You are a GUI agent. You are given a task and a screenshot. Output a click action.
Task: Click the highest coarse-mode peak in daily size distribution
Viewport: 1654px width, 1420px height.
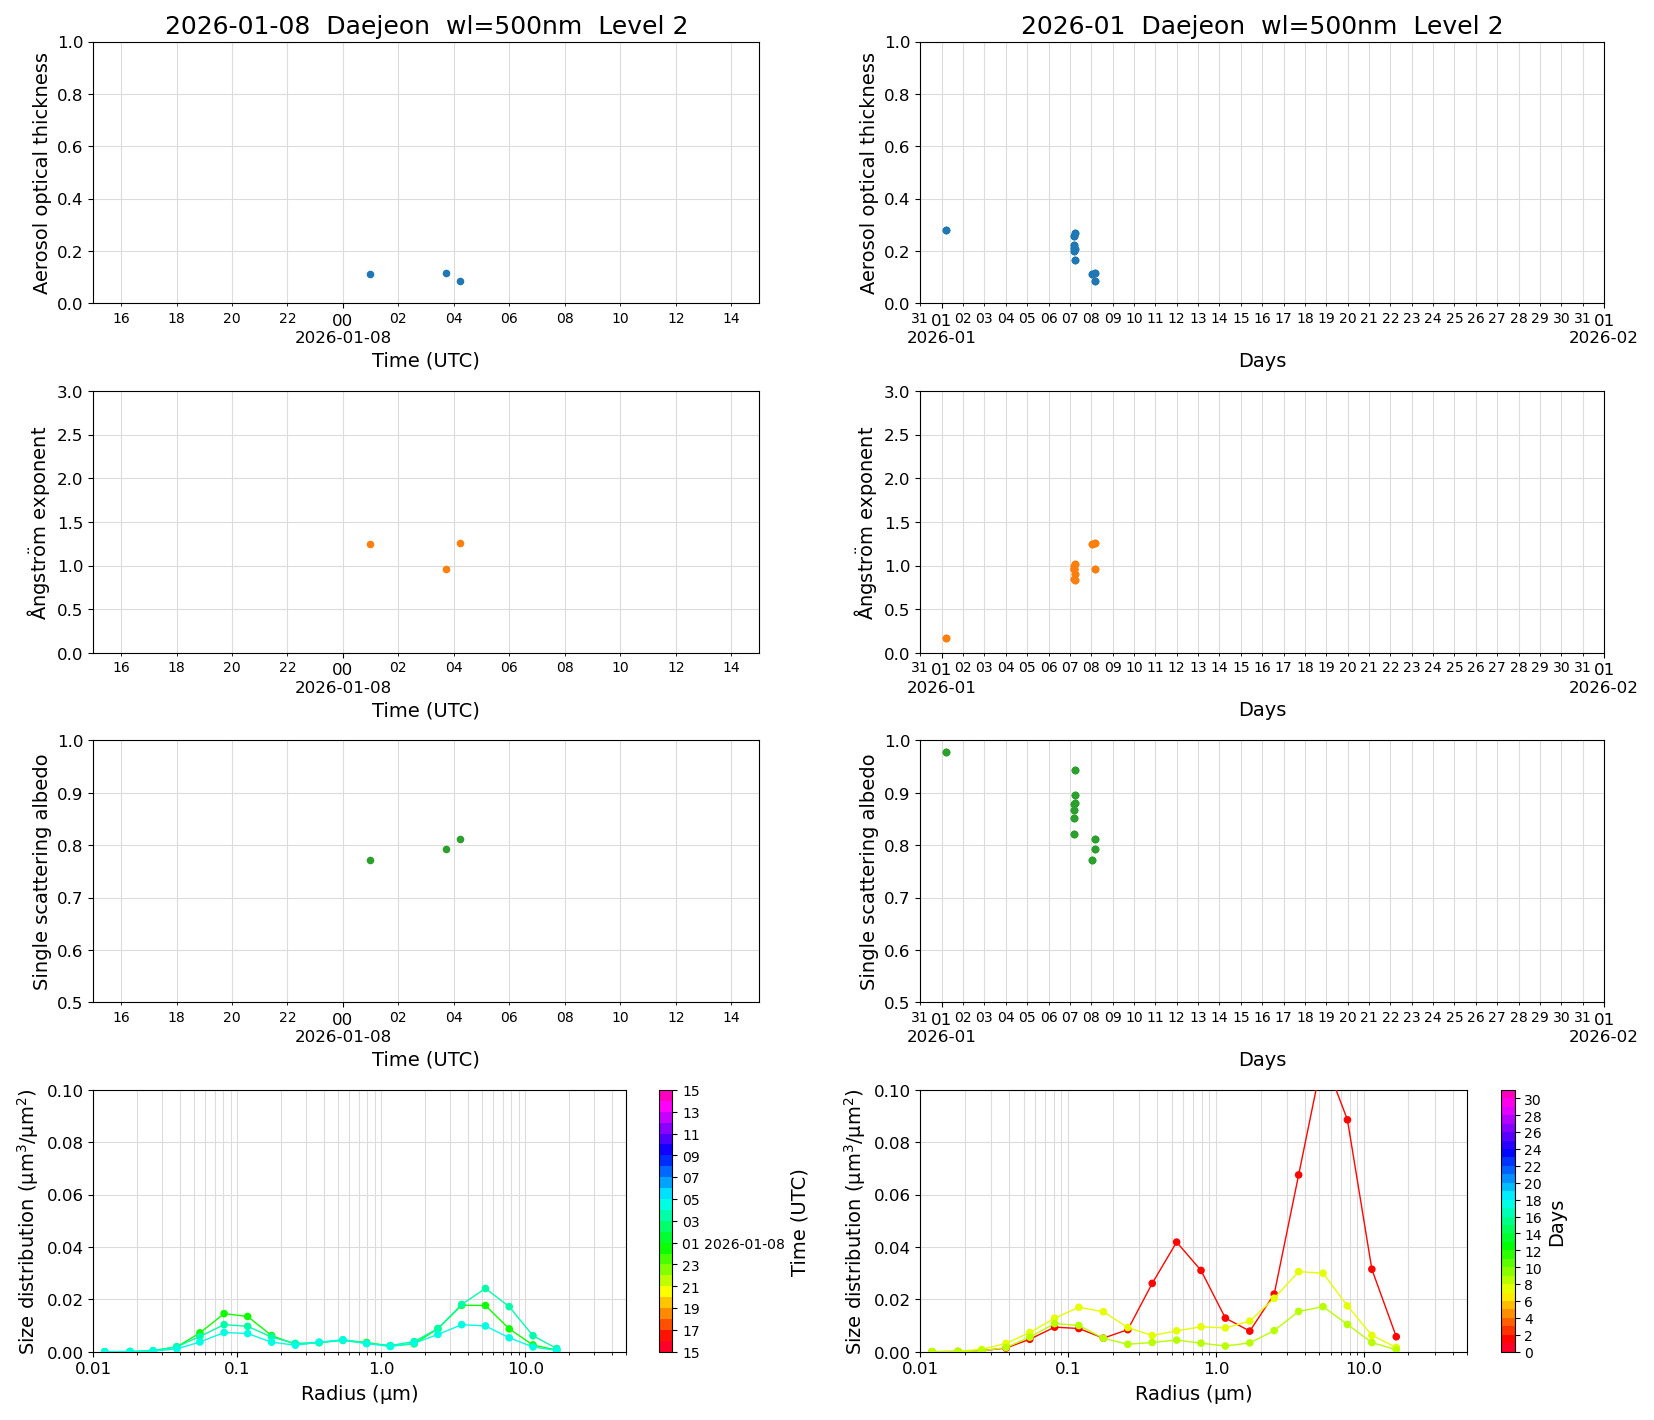(x=485, y=1288)
